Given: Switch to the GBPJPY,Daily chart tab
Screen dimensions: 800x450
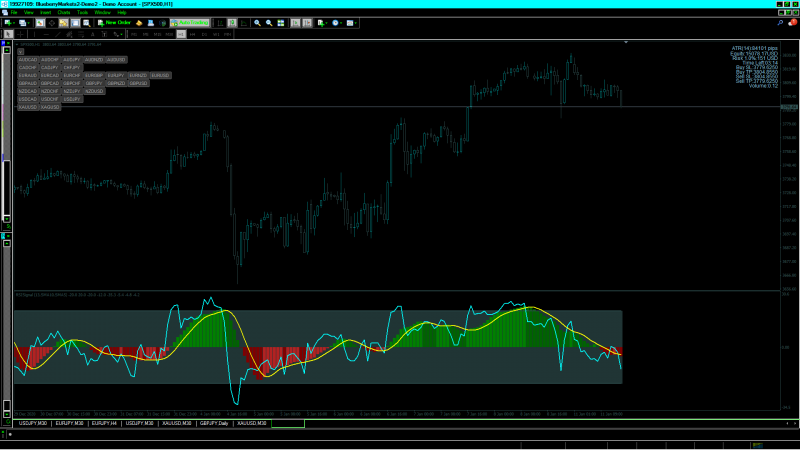Looking at the screenshot, I should point(214,424).
